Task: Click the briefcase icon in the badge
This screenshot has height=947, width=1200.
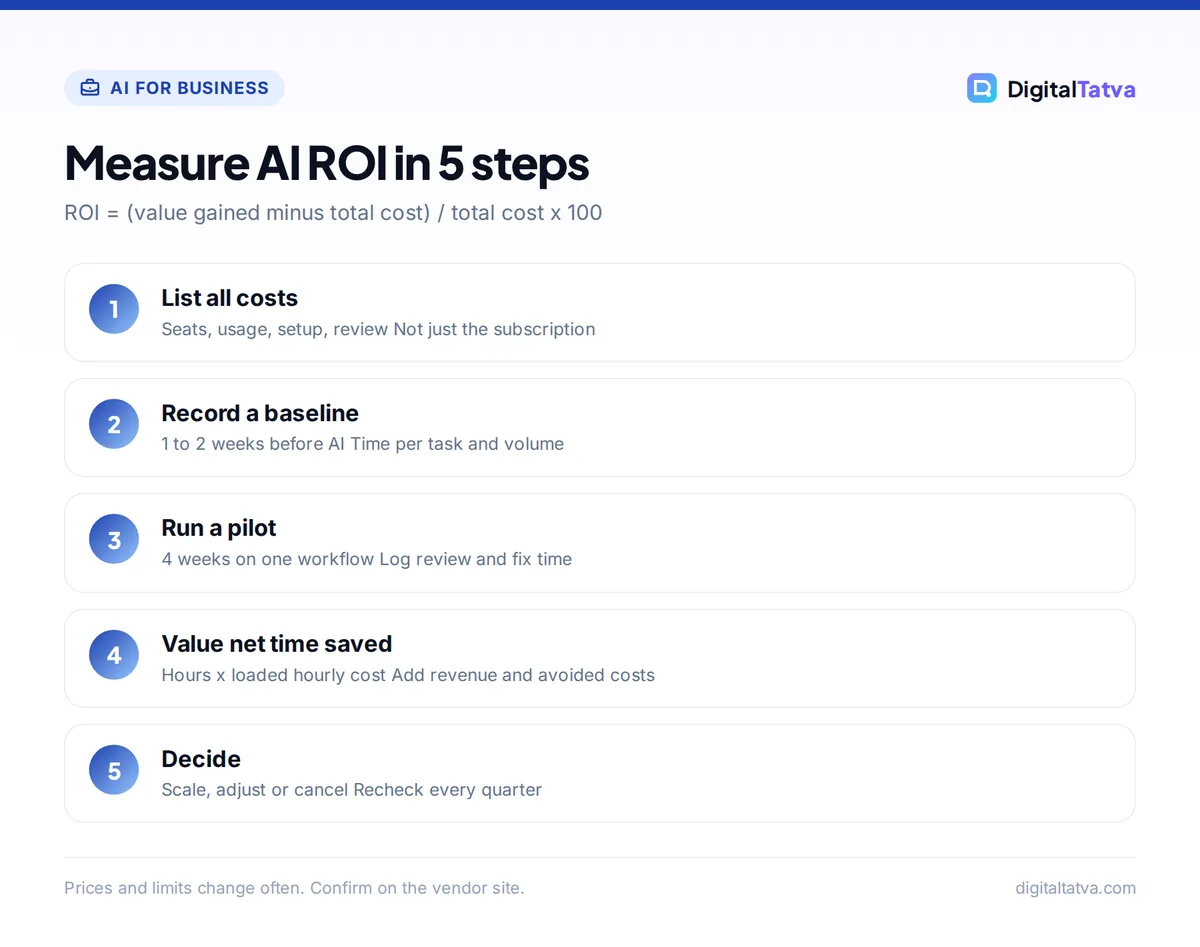Action: [x=90, y=88]
